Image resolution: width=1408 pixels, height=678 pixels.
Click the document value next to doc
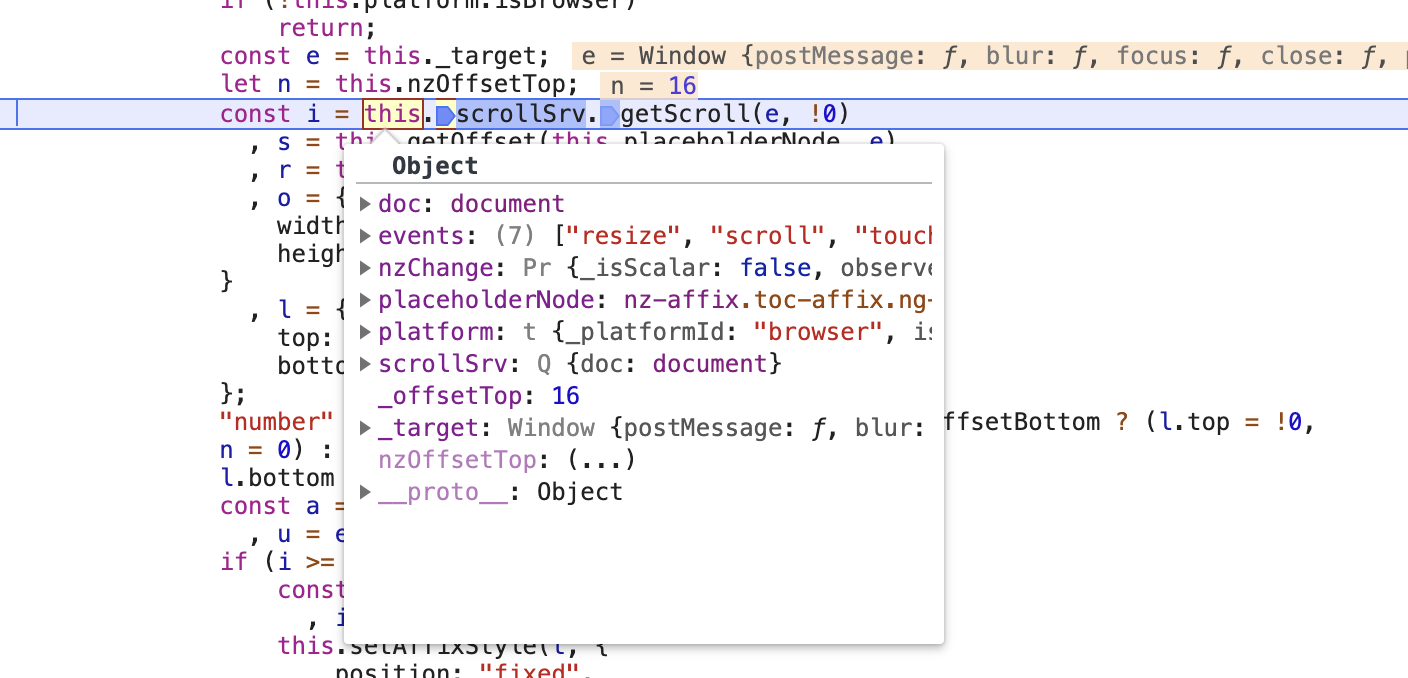point(506,203)
